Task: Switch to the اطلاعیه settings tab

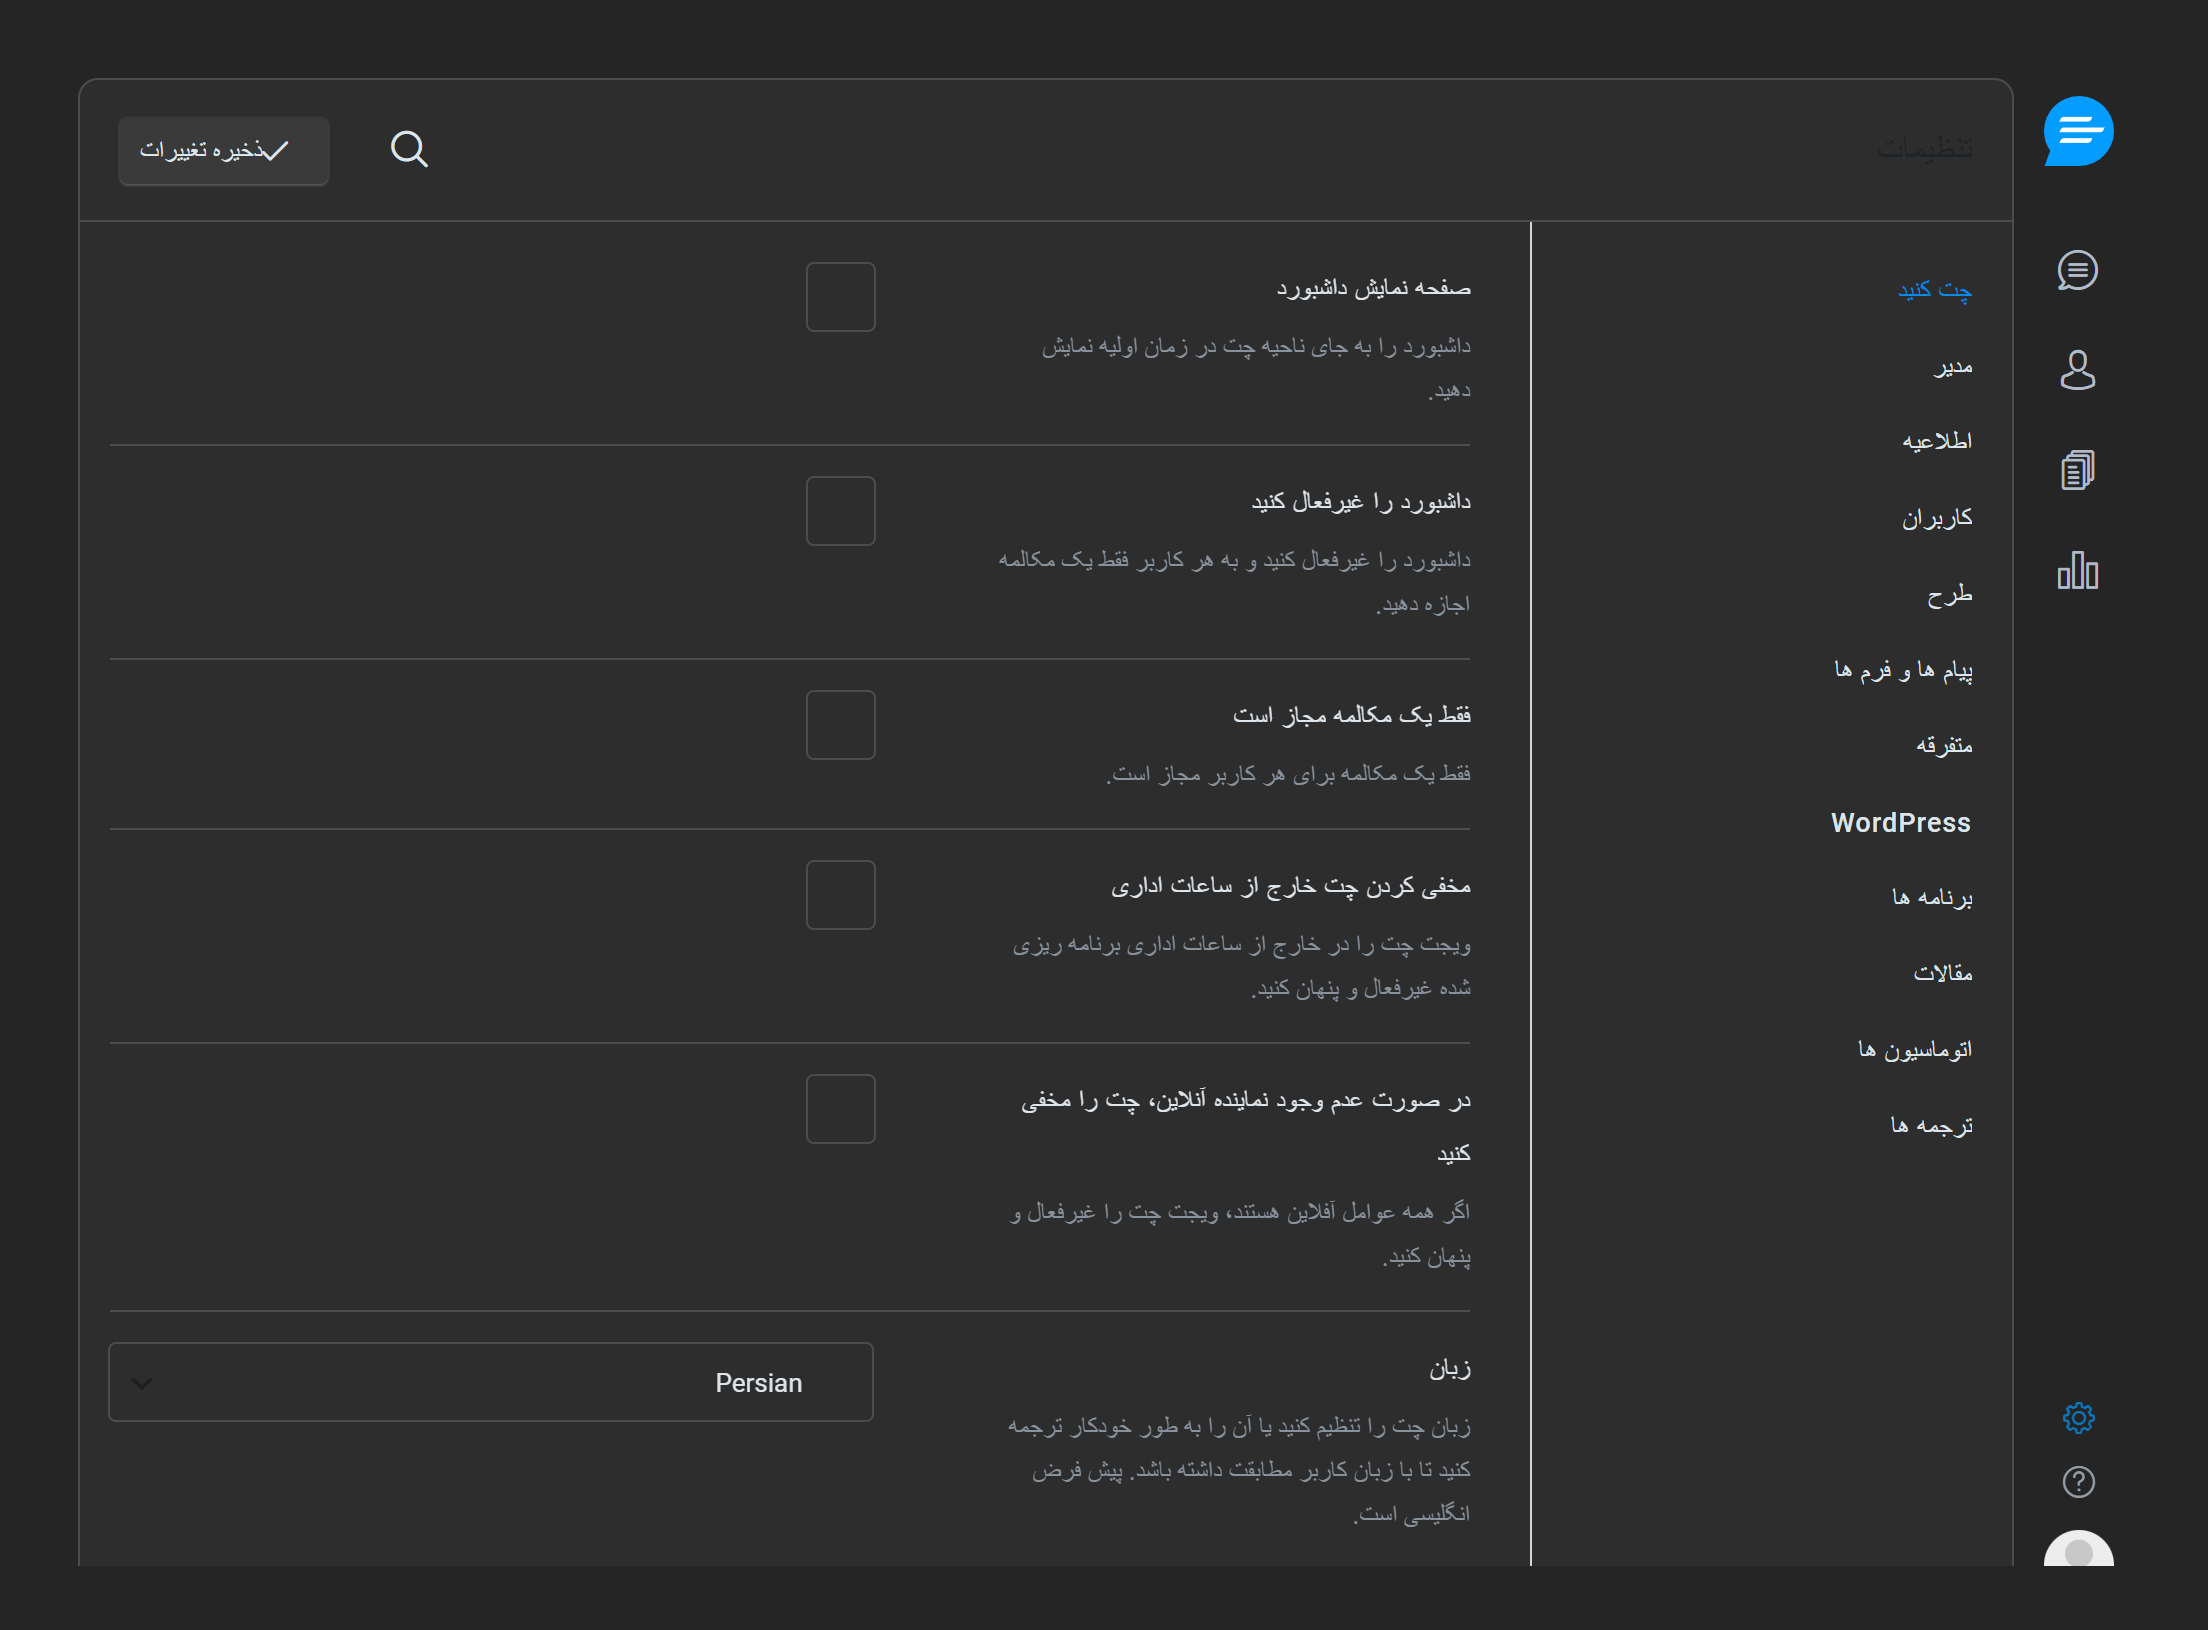Action: pyautogui.click(x=1937, y=441)
